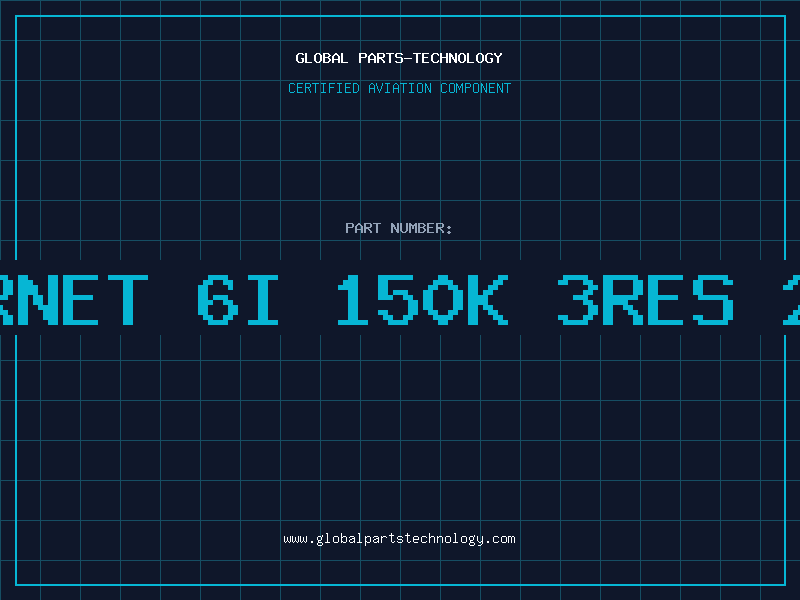Click the PART NUMBER: label
Viewport: 800px width, 600px height.
(x=399, y=228)
